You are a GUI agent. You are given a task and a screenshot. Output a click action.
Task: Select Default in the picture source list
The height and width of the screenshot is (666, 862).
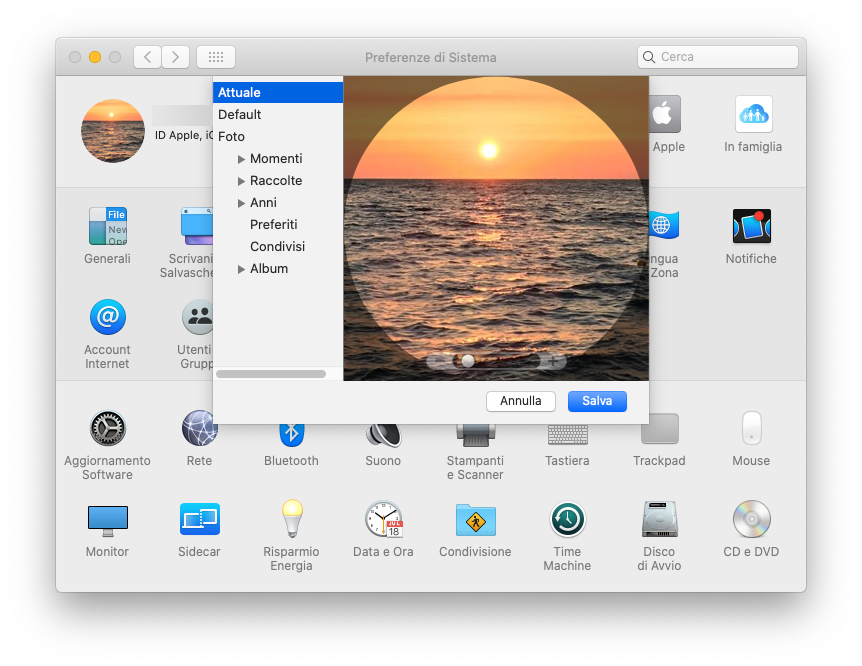pos(240,115)
